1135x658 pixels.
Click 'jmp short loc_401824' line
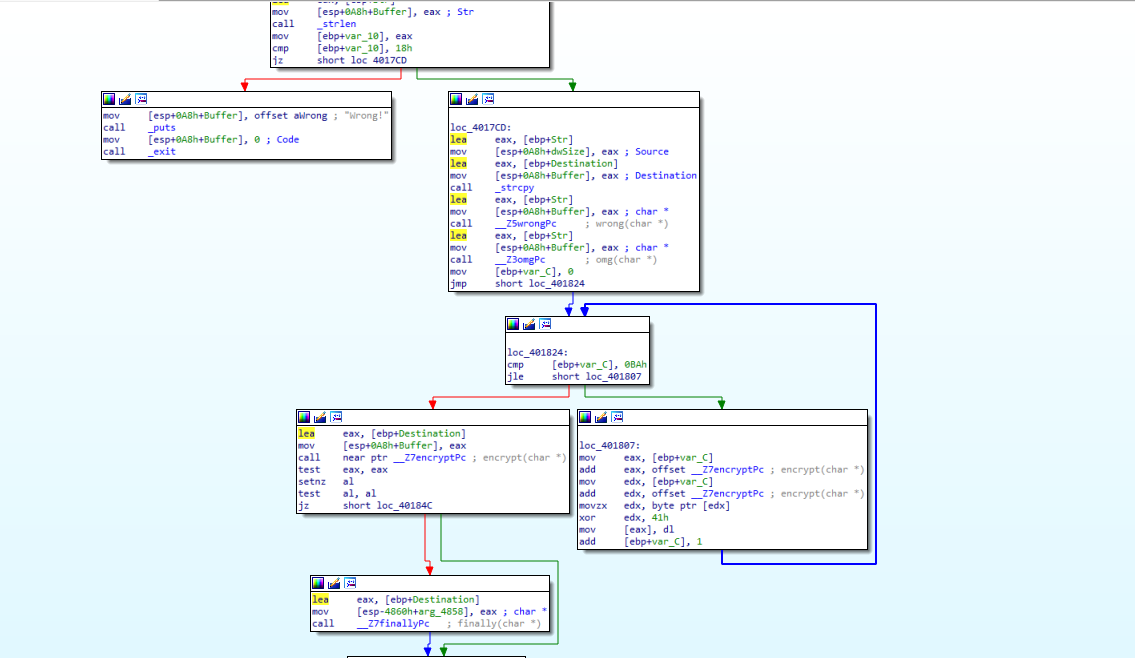click(x=518, y=284)
